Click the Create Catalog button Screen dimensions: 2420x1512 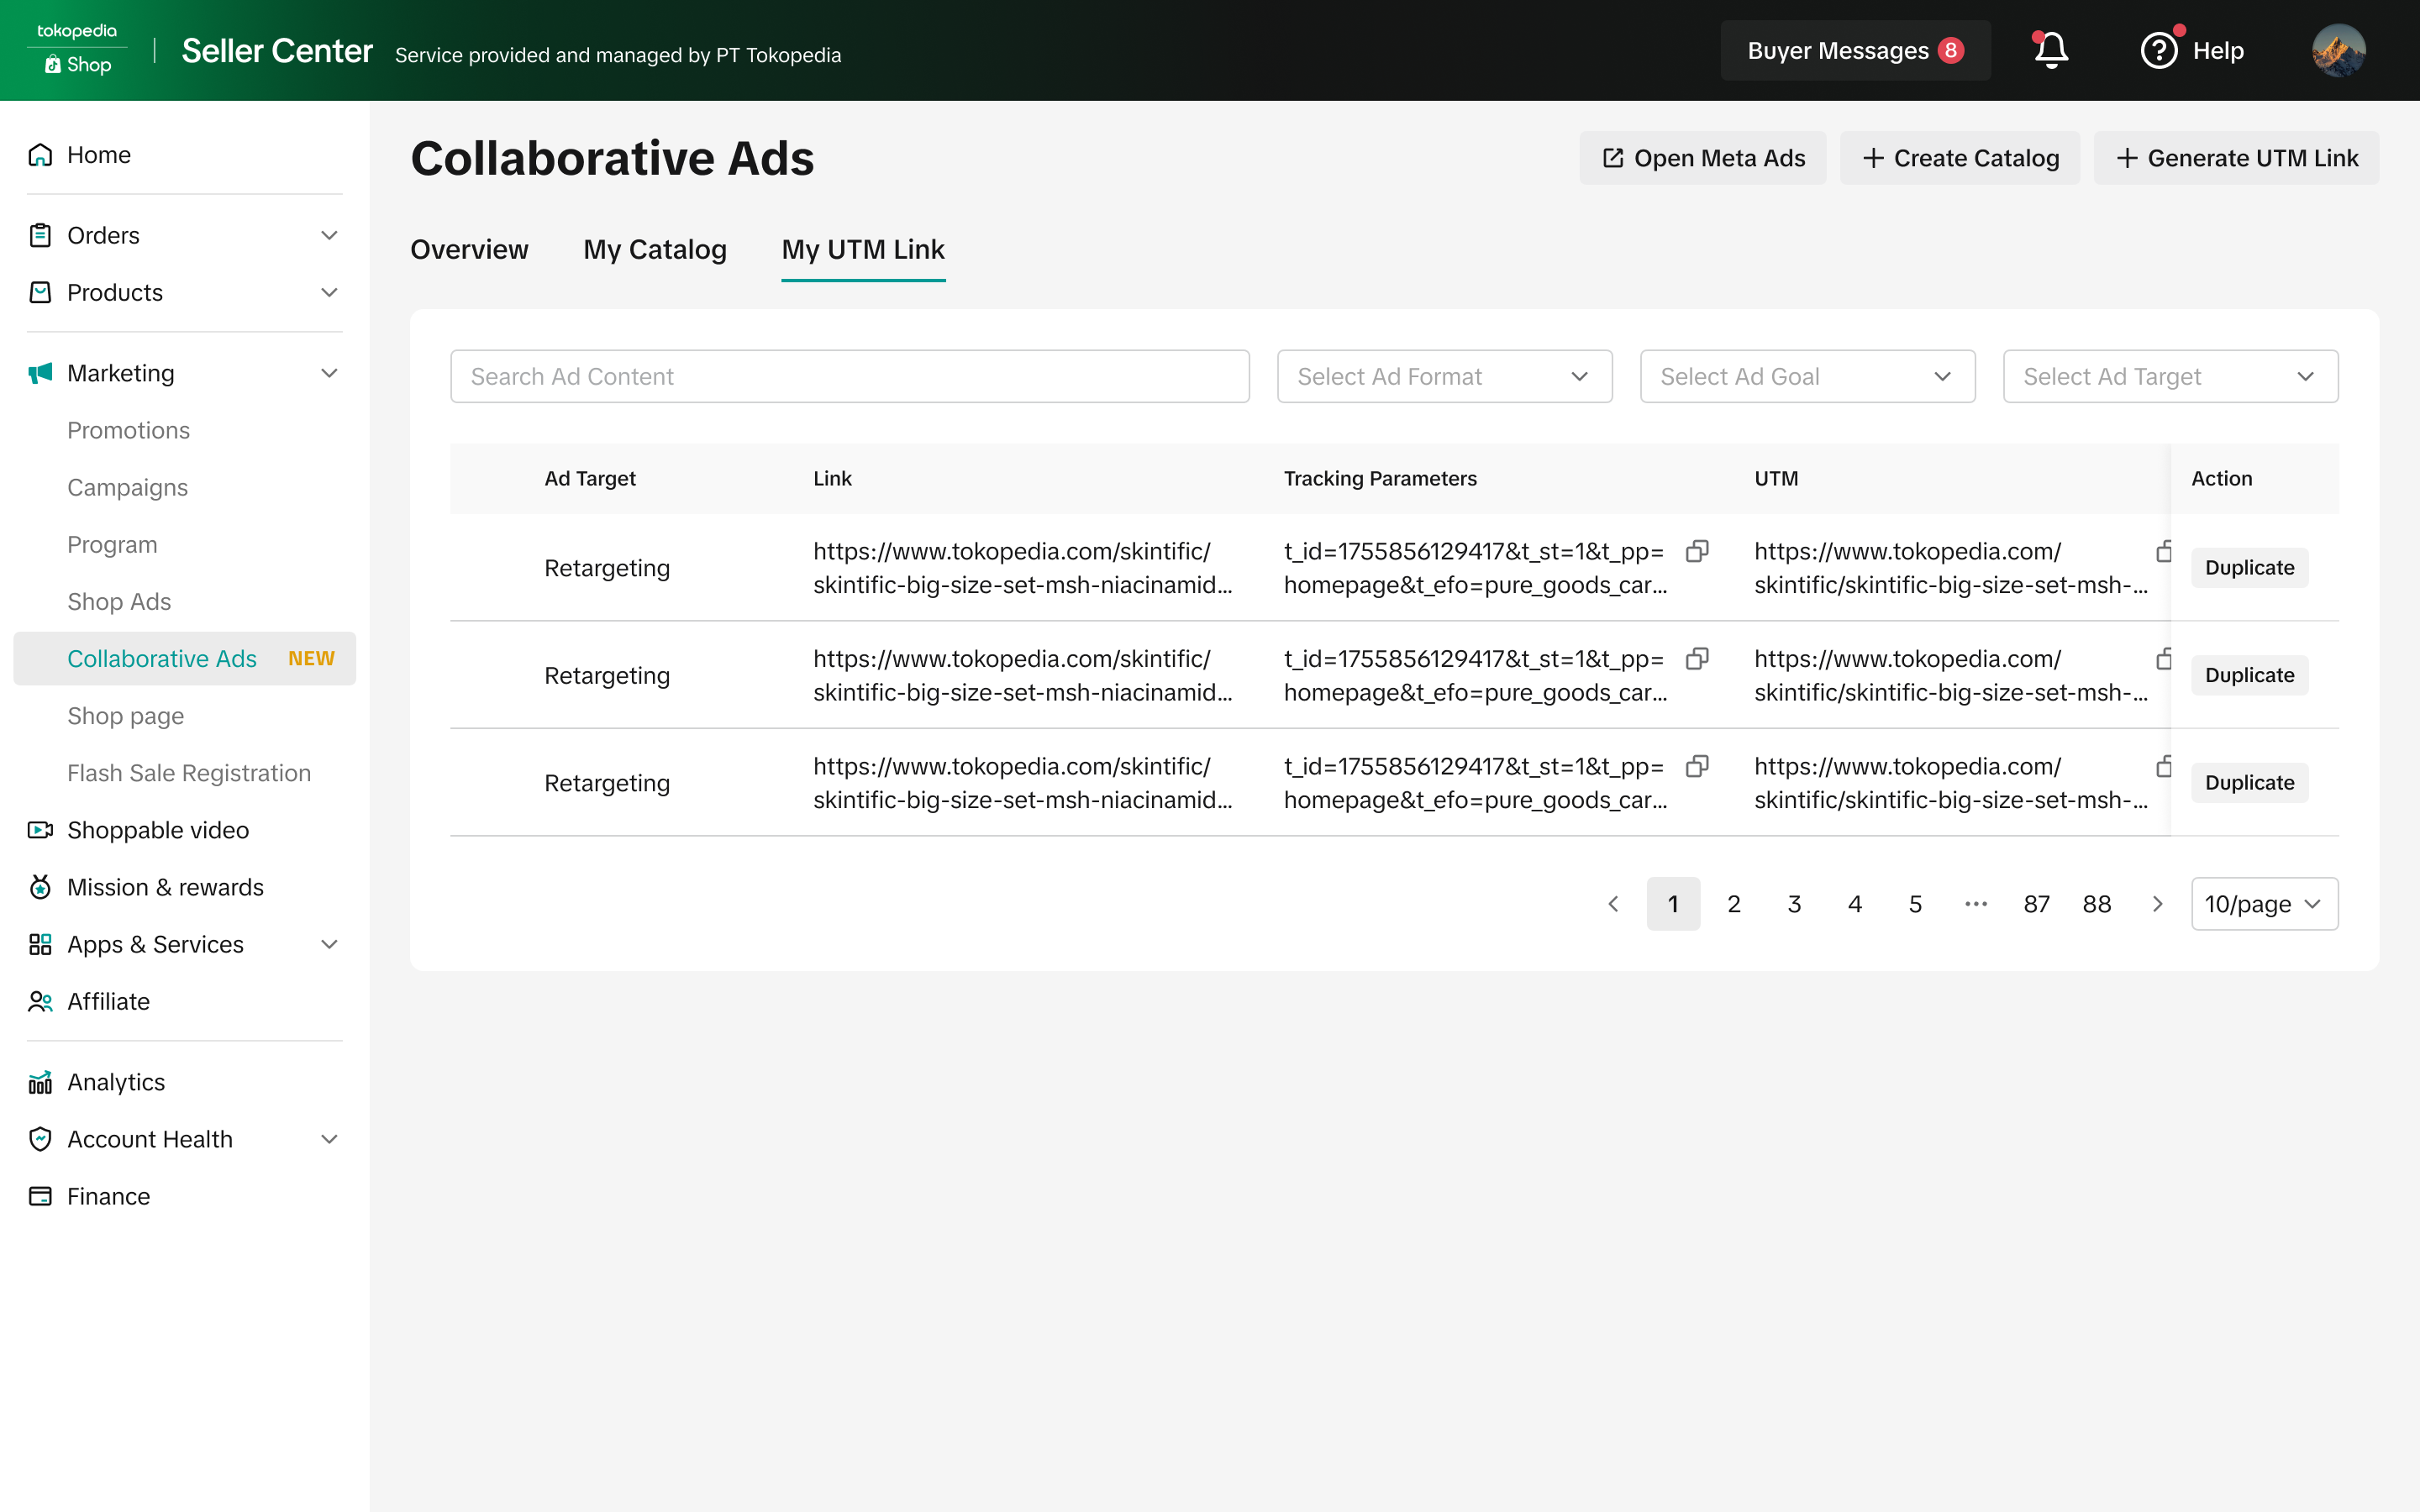point(1959,158)
